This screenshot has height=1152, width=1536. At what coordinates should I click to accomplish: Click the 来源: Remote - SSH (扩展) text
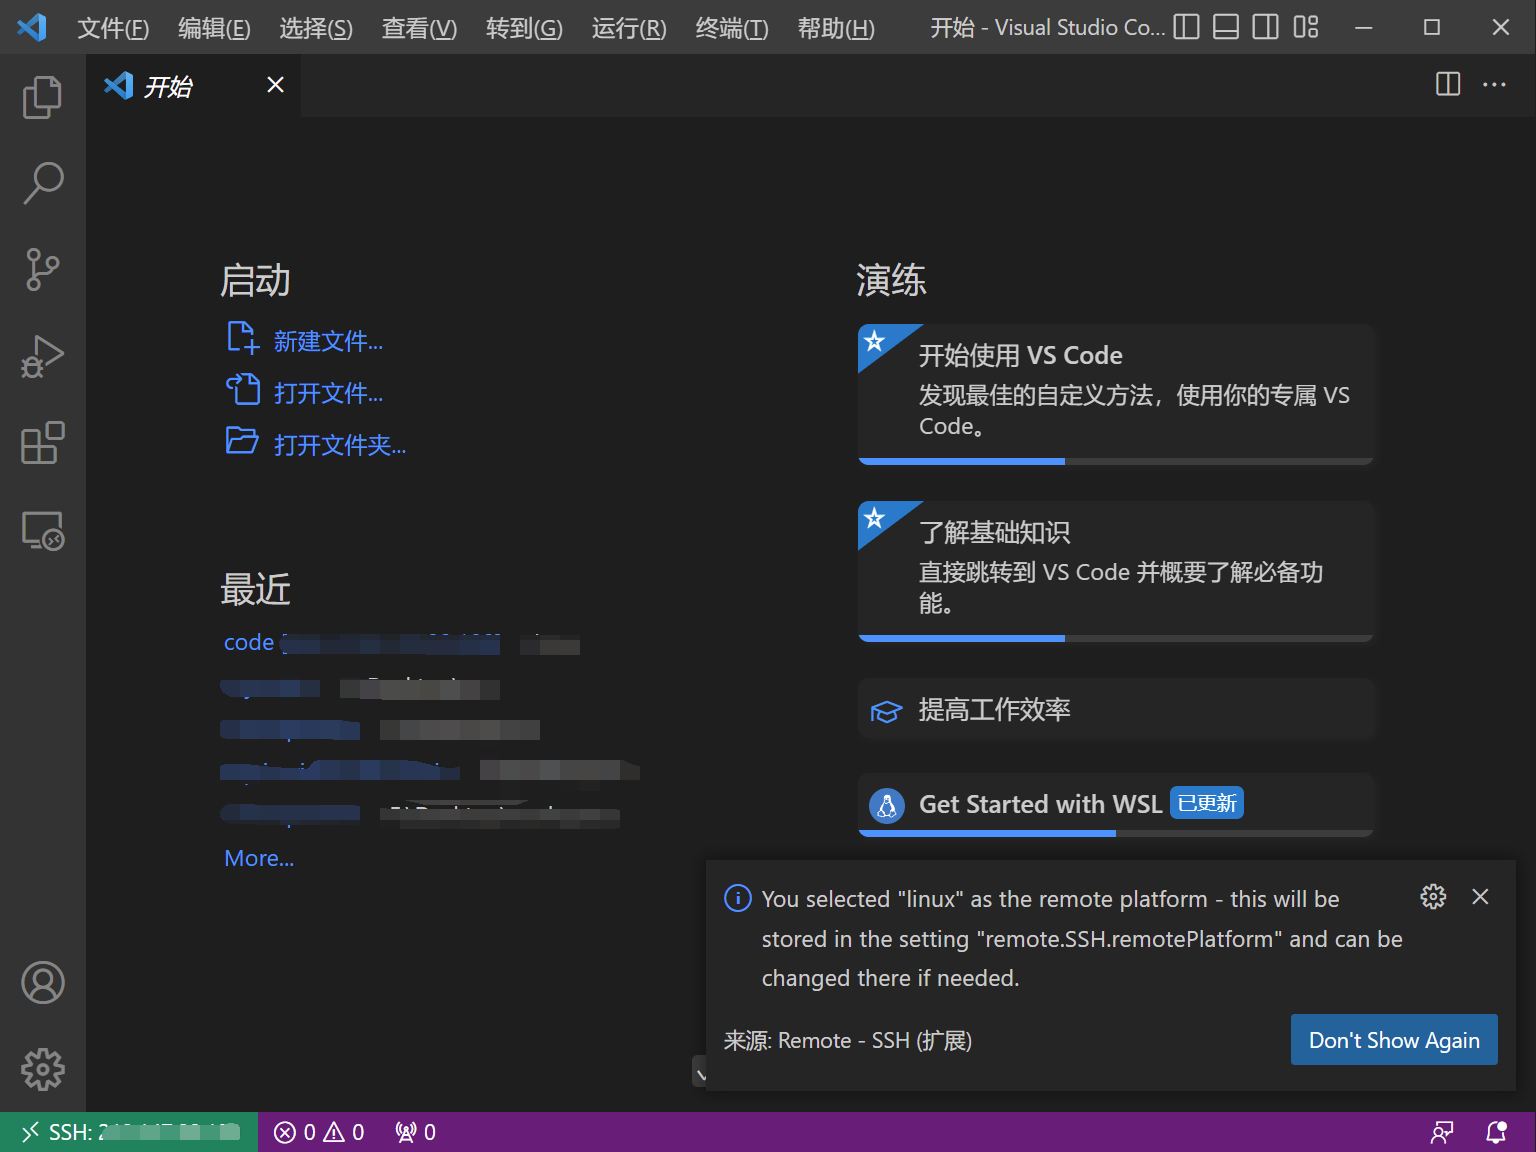point(848,1041)
